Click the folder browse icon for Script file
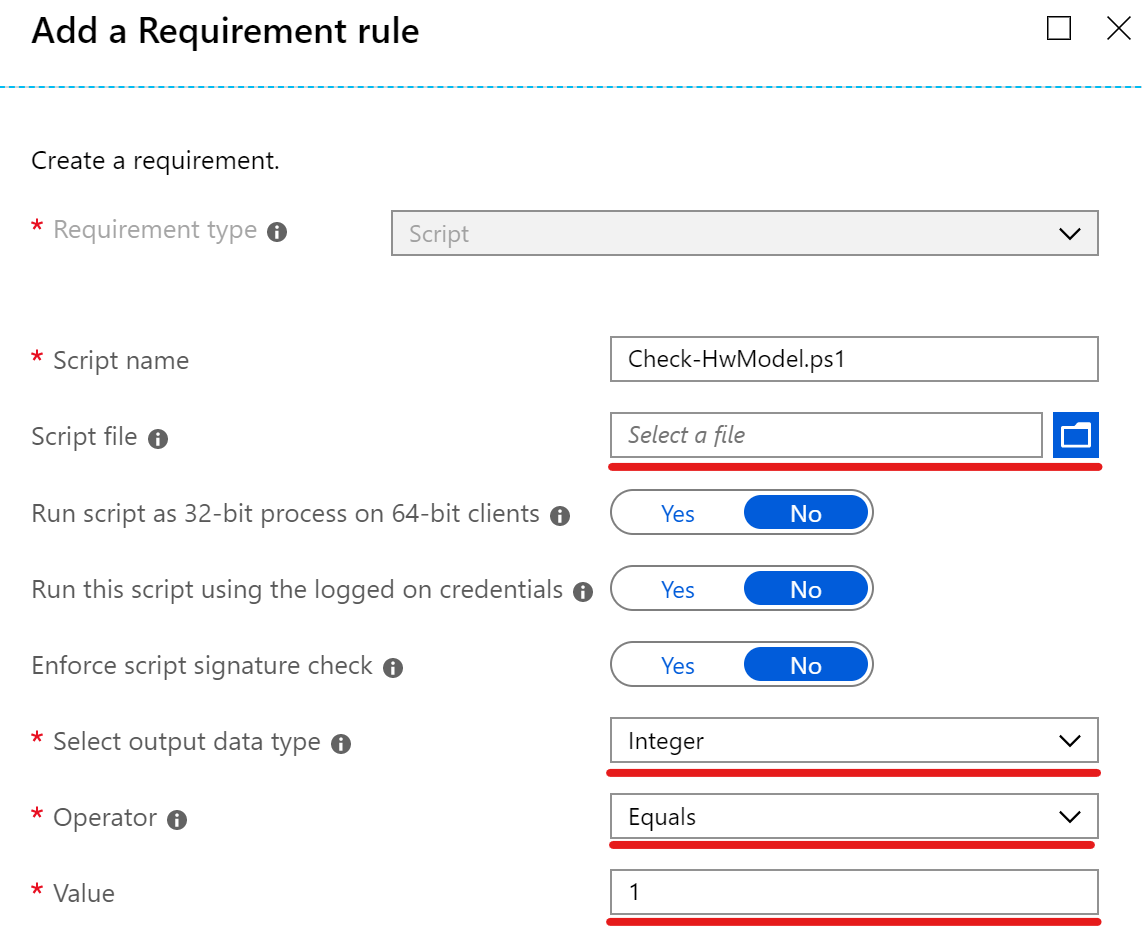1142x951 pixels. click(1075, 435)
